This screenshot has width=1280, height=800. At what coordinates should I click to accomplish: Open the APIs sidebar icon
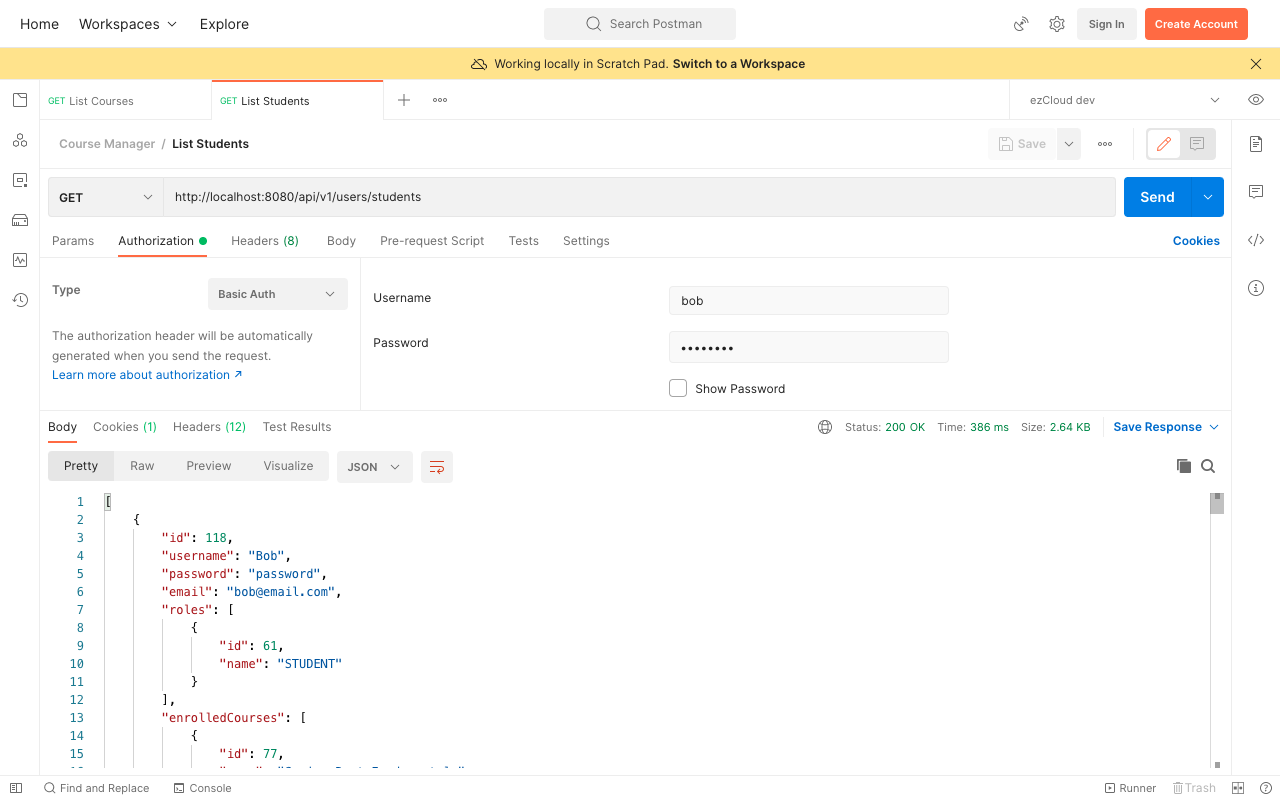[x=20, y=140]
